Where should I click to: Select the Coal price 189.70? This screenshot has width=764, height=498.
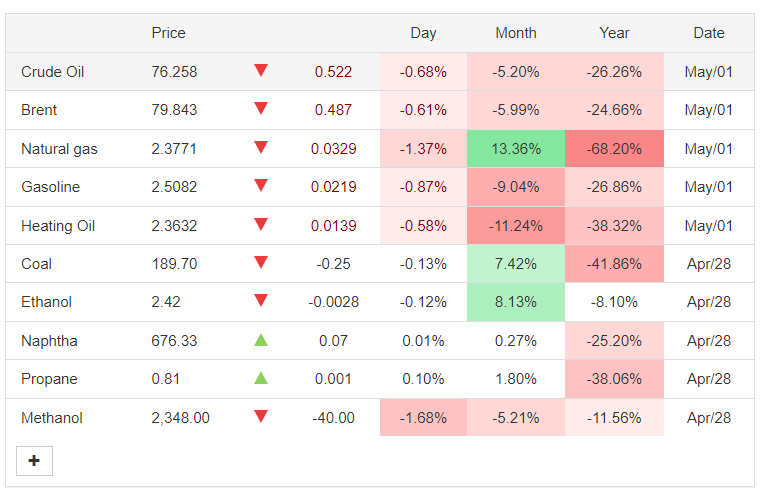(174, 264)
